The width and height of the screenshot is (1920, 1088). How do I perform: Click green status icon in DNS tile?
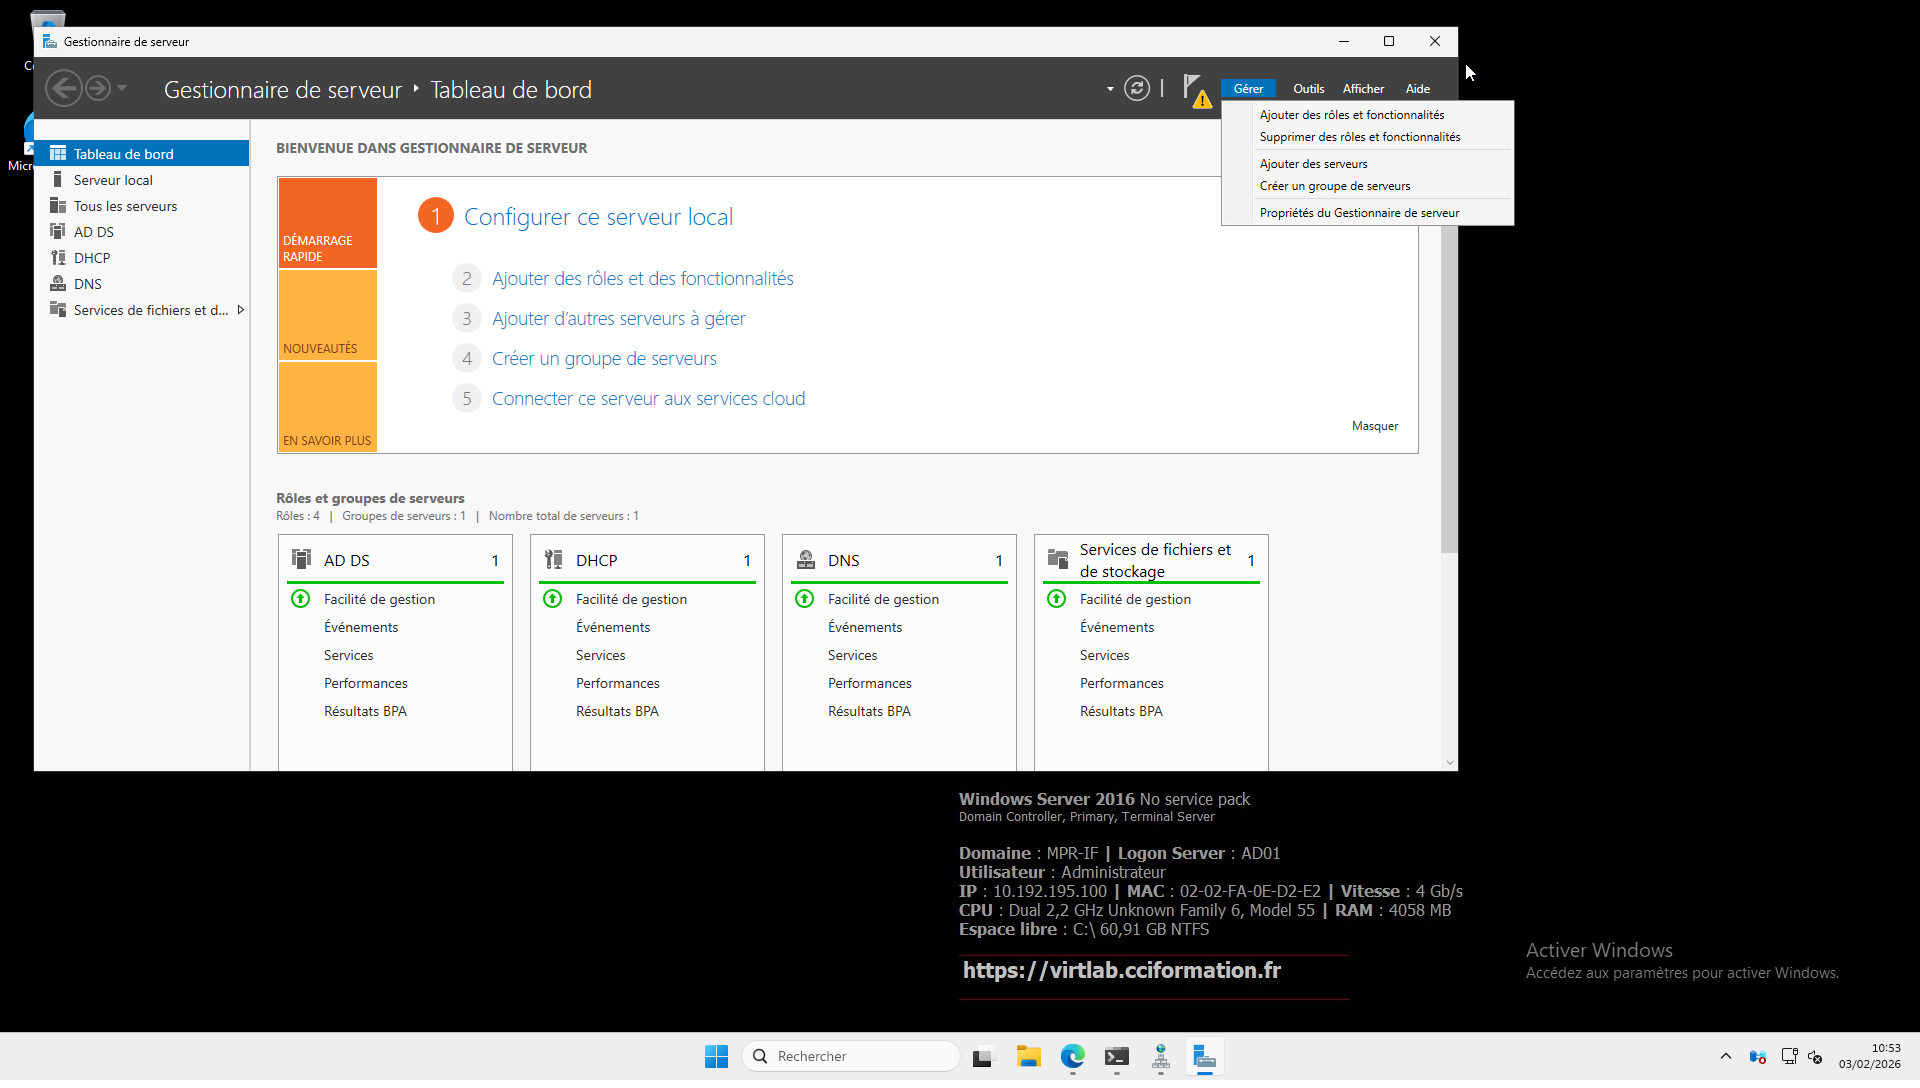pos(804,599)
